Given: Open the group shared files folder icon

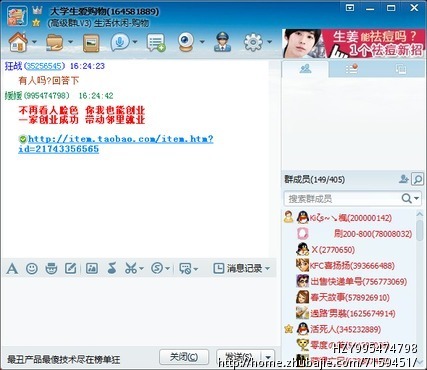Looking at the screenshot, I should (x=55, y=43).
